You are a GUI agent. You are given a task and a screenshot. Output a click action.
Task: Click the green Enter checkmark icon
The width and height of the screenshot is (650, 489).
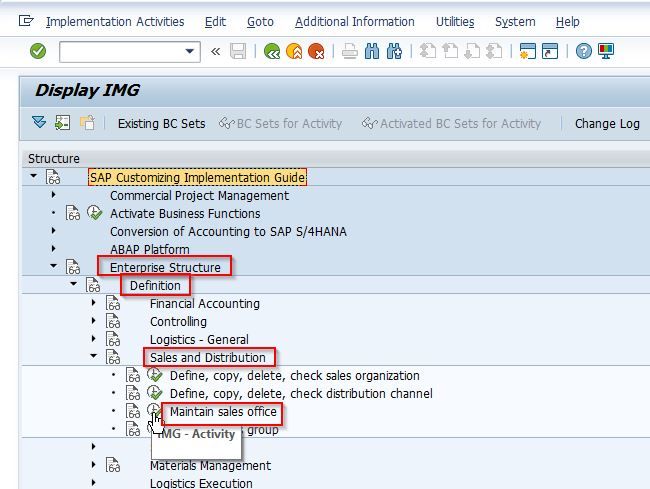point(38,51)
